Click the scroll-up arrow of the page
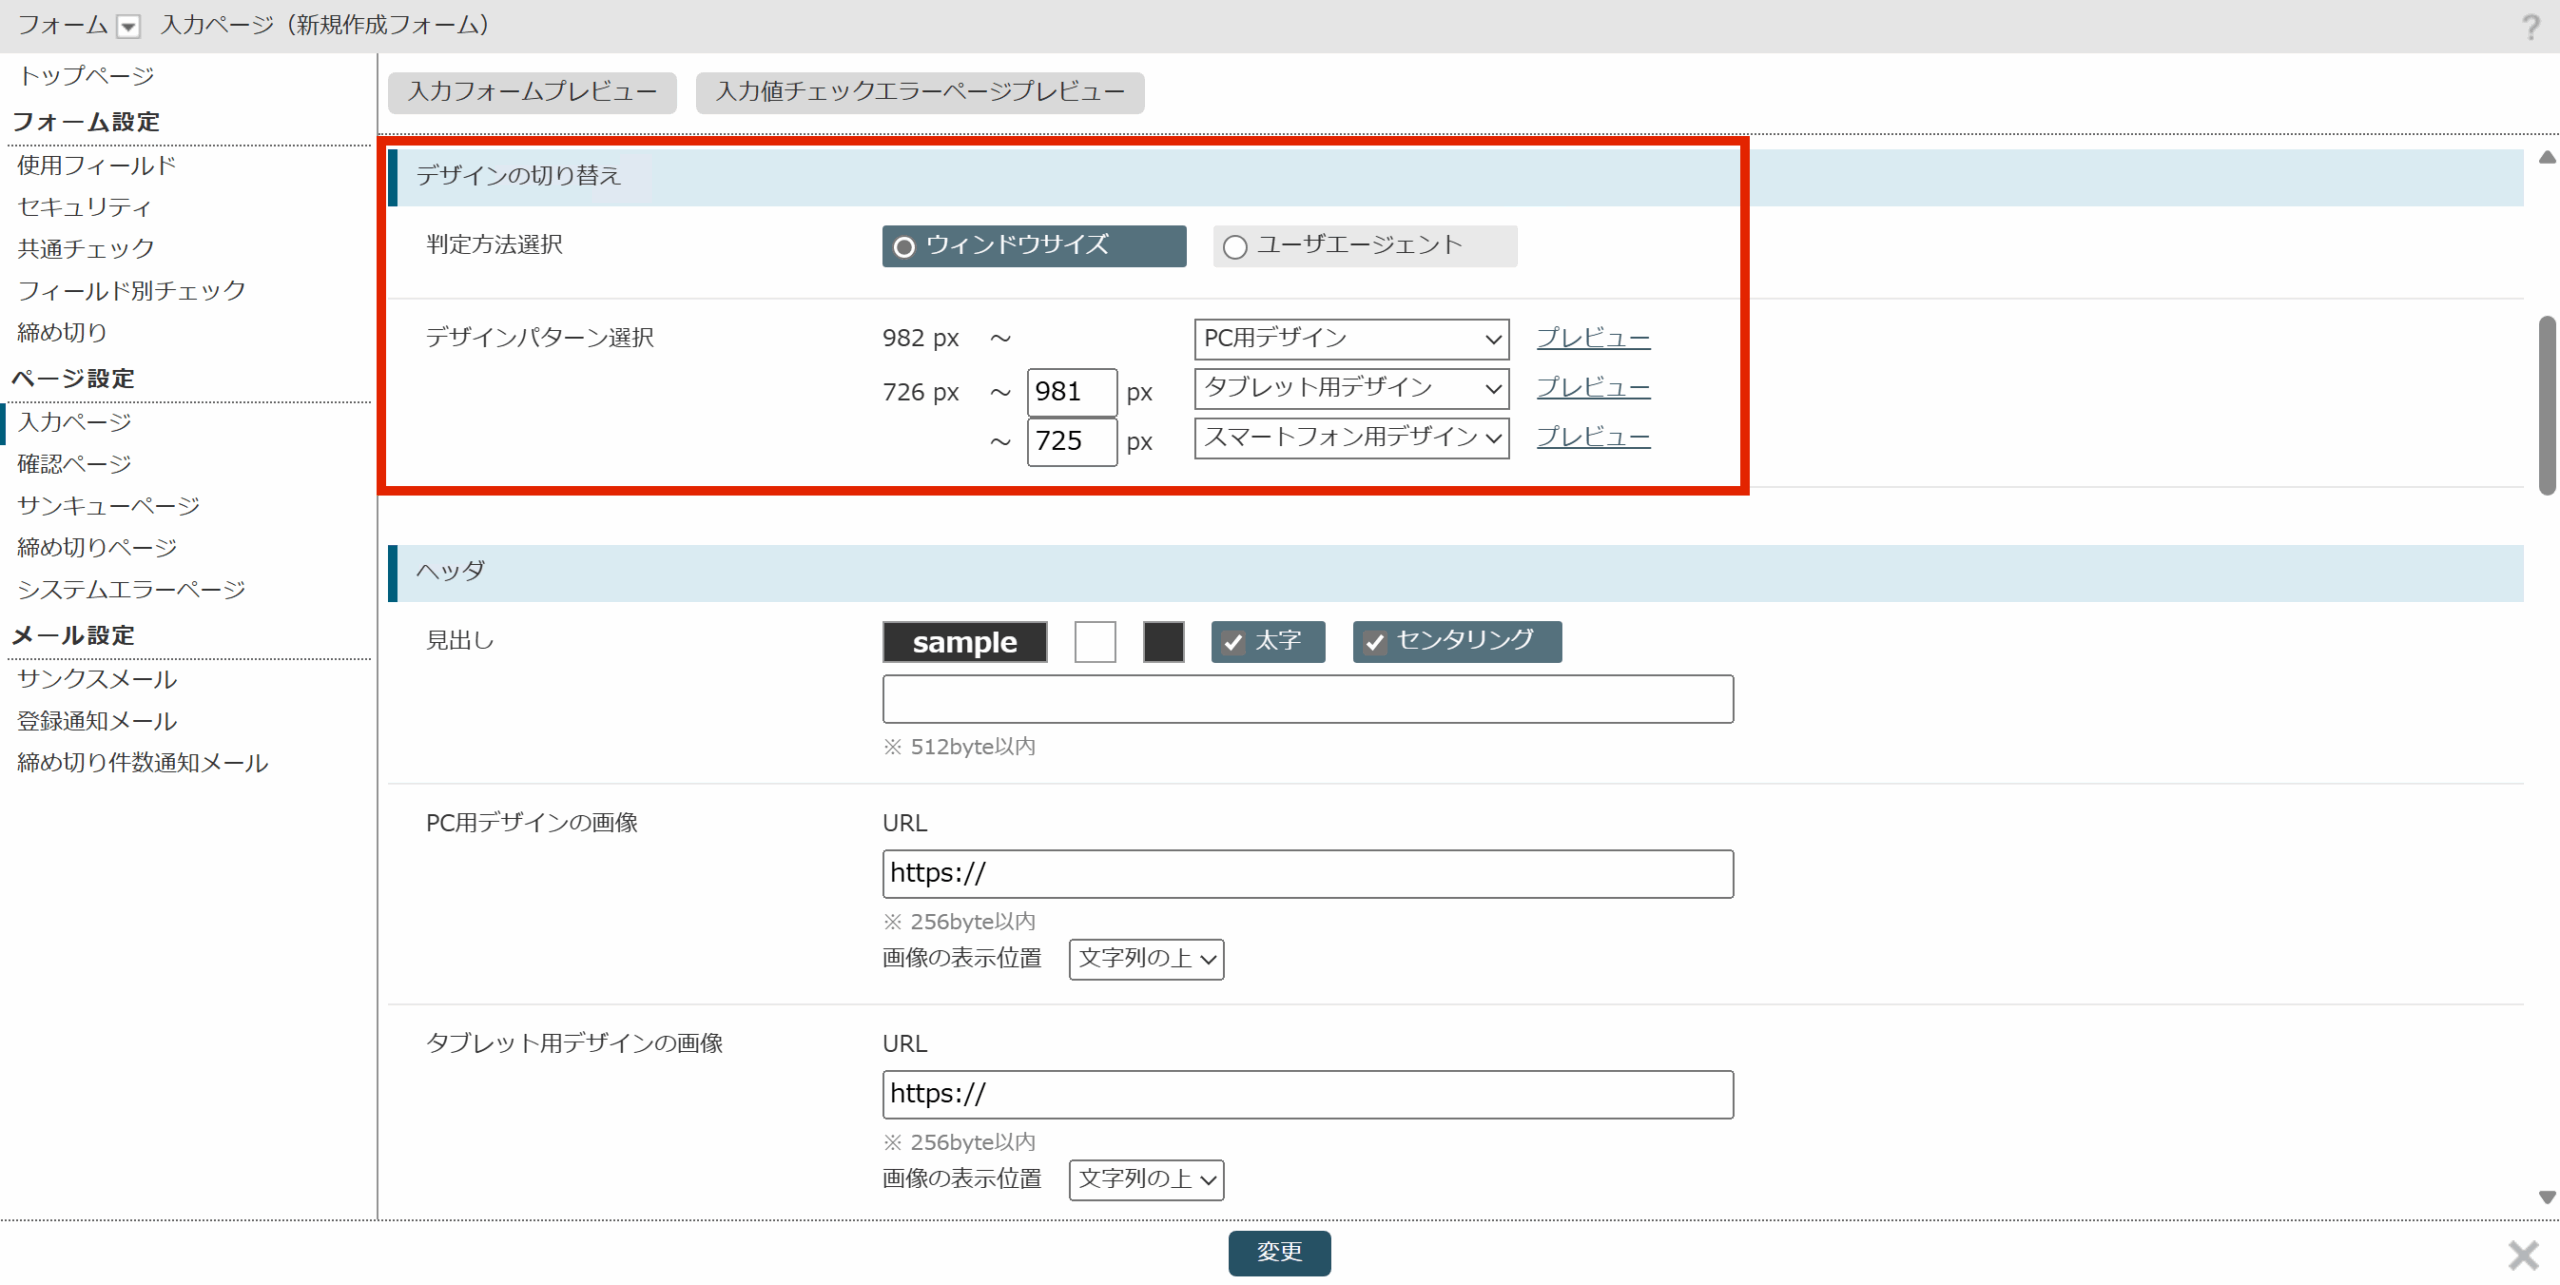The height and width of the screenshot is (1285, 2560). coord(2547,158)
